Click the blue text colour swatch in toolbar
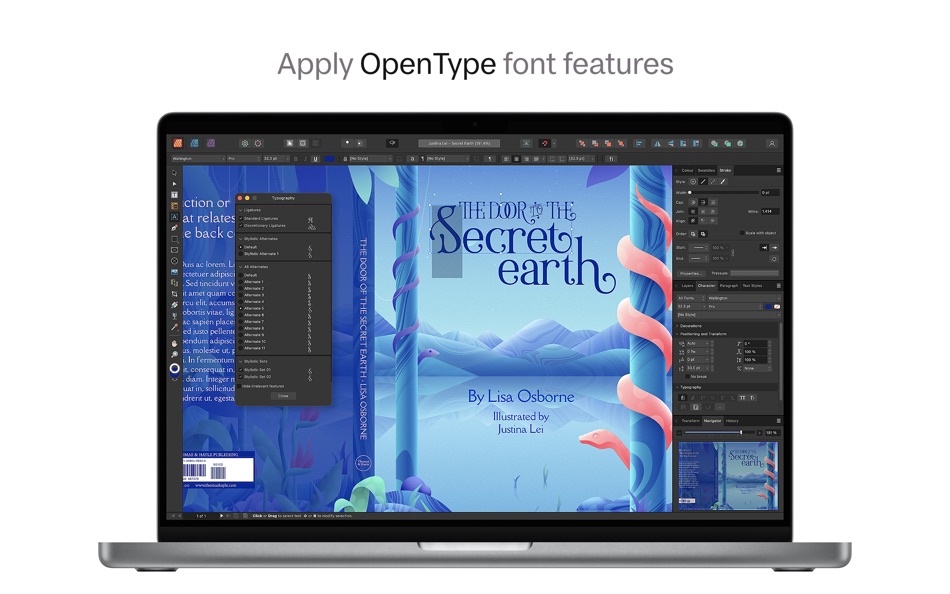This screenshot has width=950, height=594. [330, 159]
